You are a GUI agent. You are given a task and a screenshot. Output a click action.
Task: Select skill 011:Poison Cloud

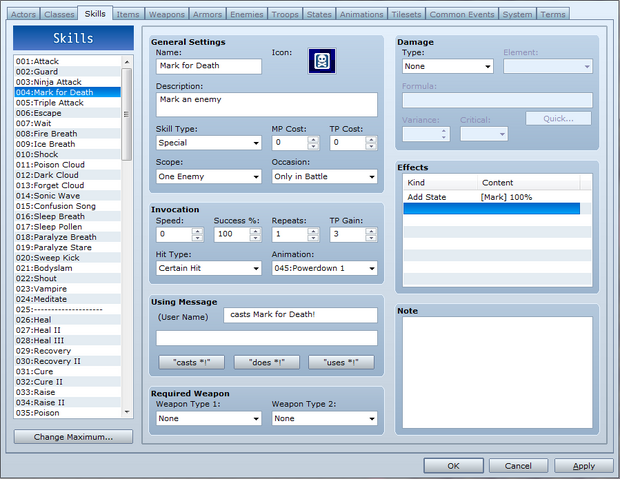pyautogui.click(x=68, y=165)
